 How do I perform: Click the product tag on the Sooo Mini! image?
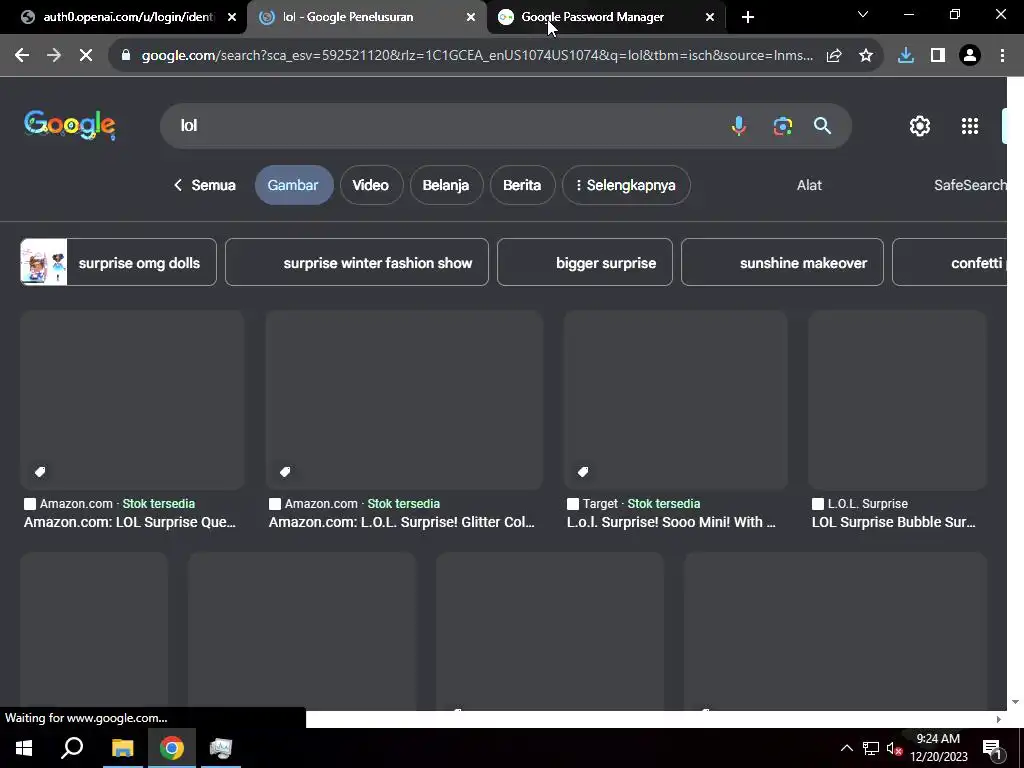(583, 472)
